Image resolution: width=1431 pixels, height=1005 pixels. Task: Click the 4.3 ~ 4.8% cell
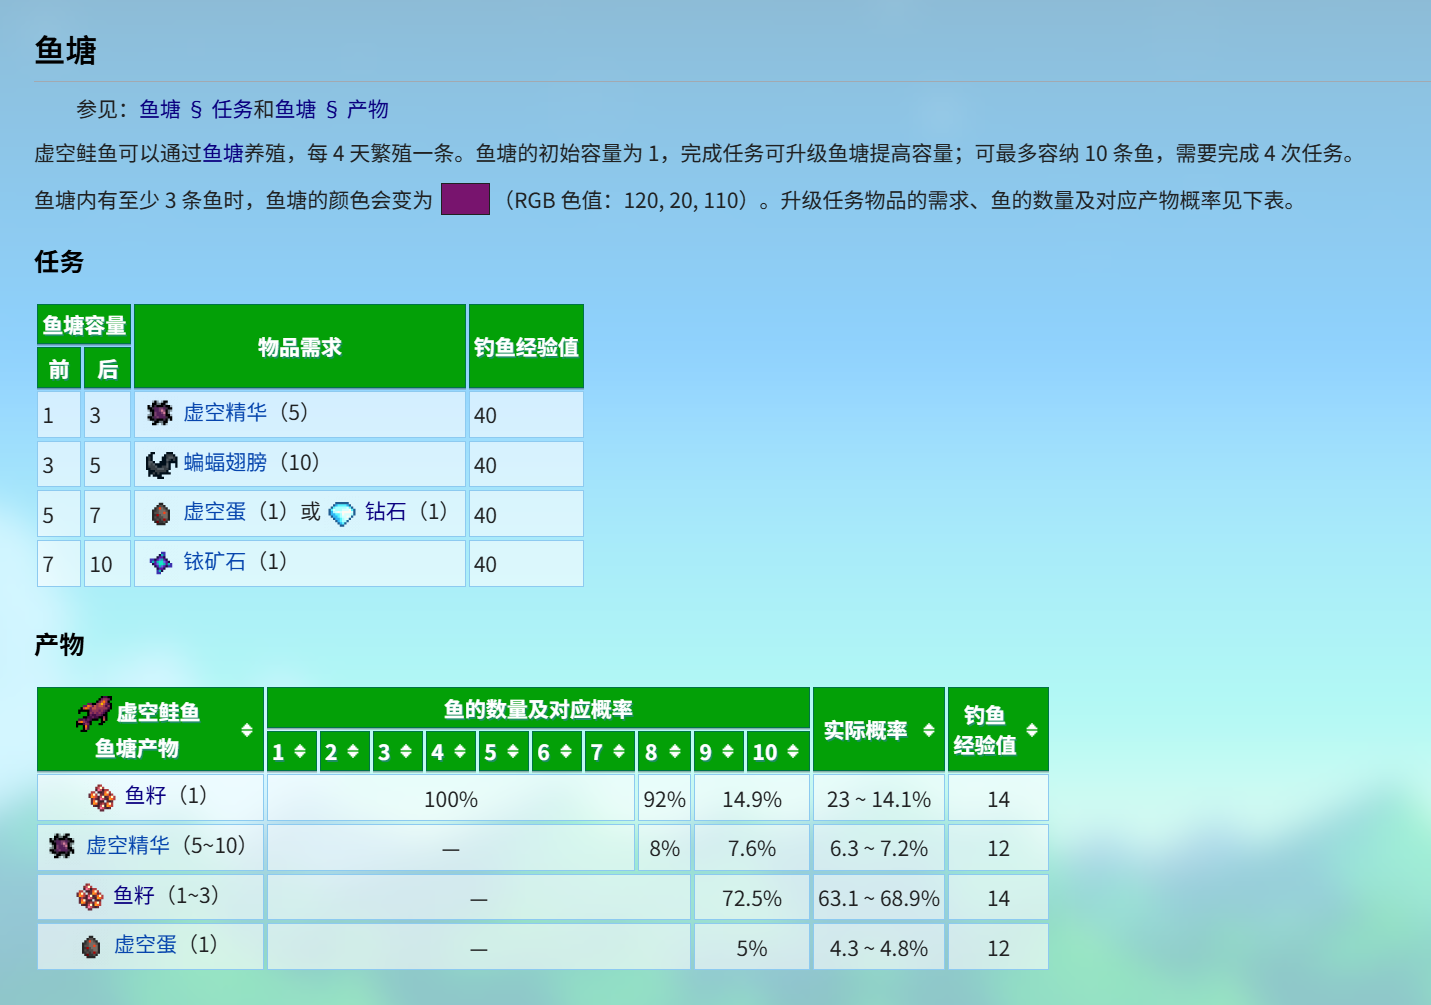click(x=879, y=947)
